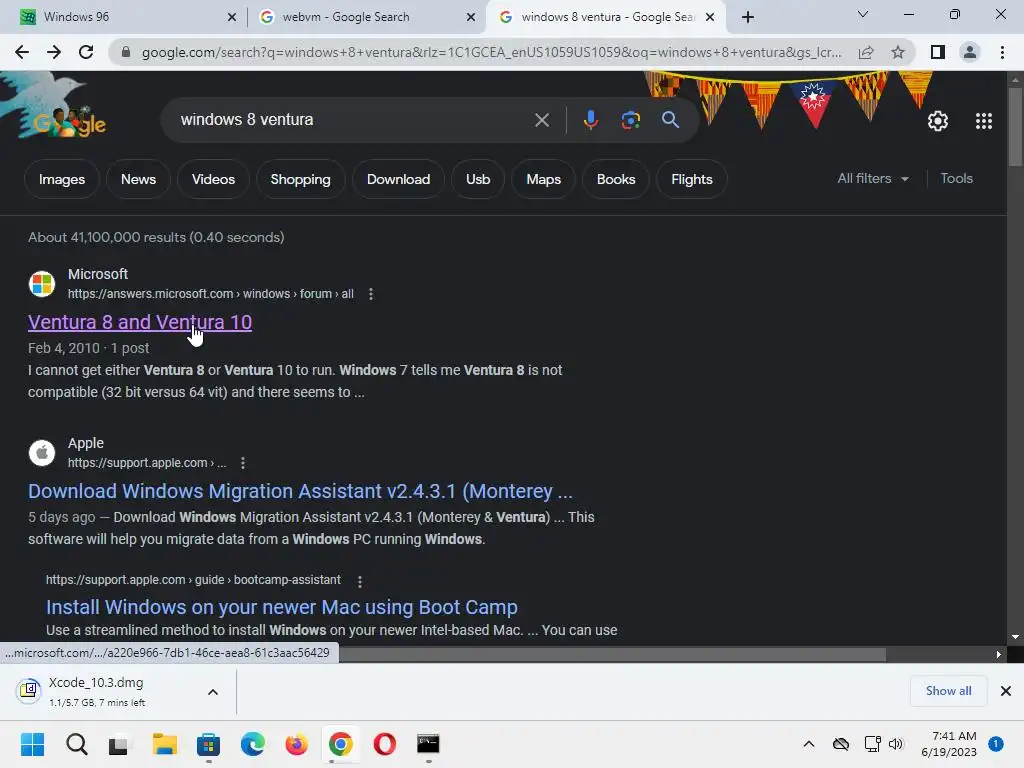1024x768 pixels.
Task: Switch to the webvm Google Search tab
Action: [366, 17]
